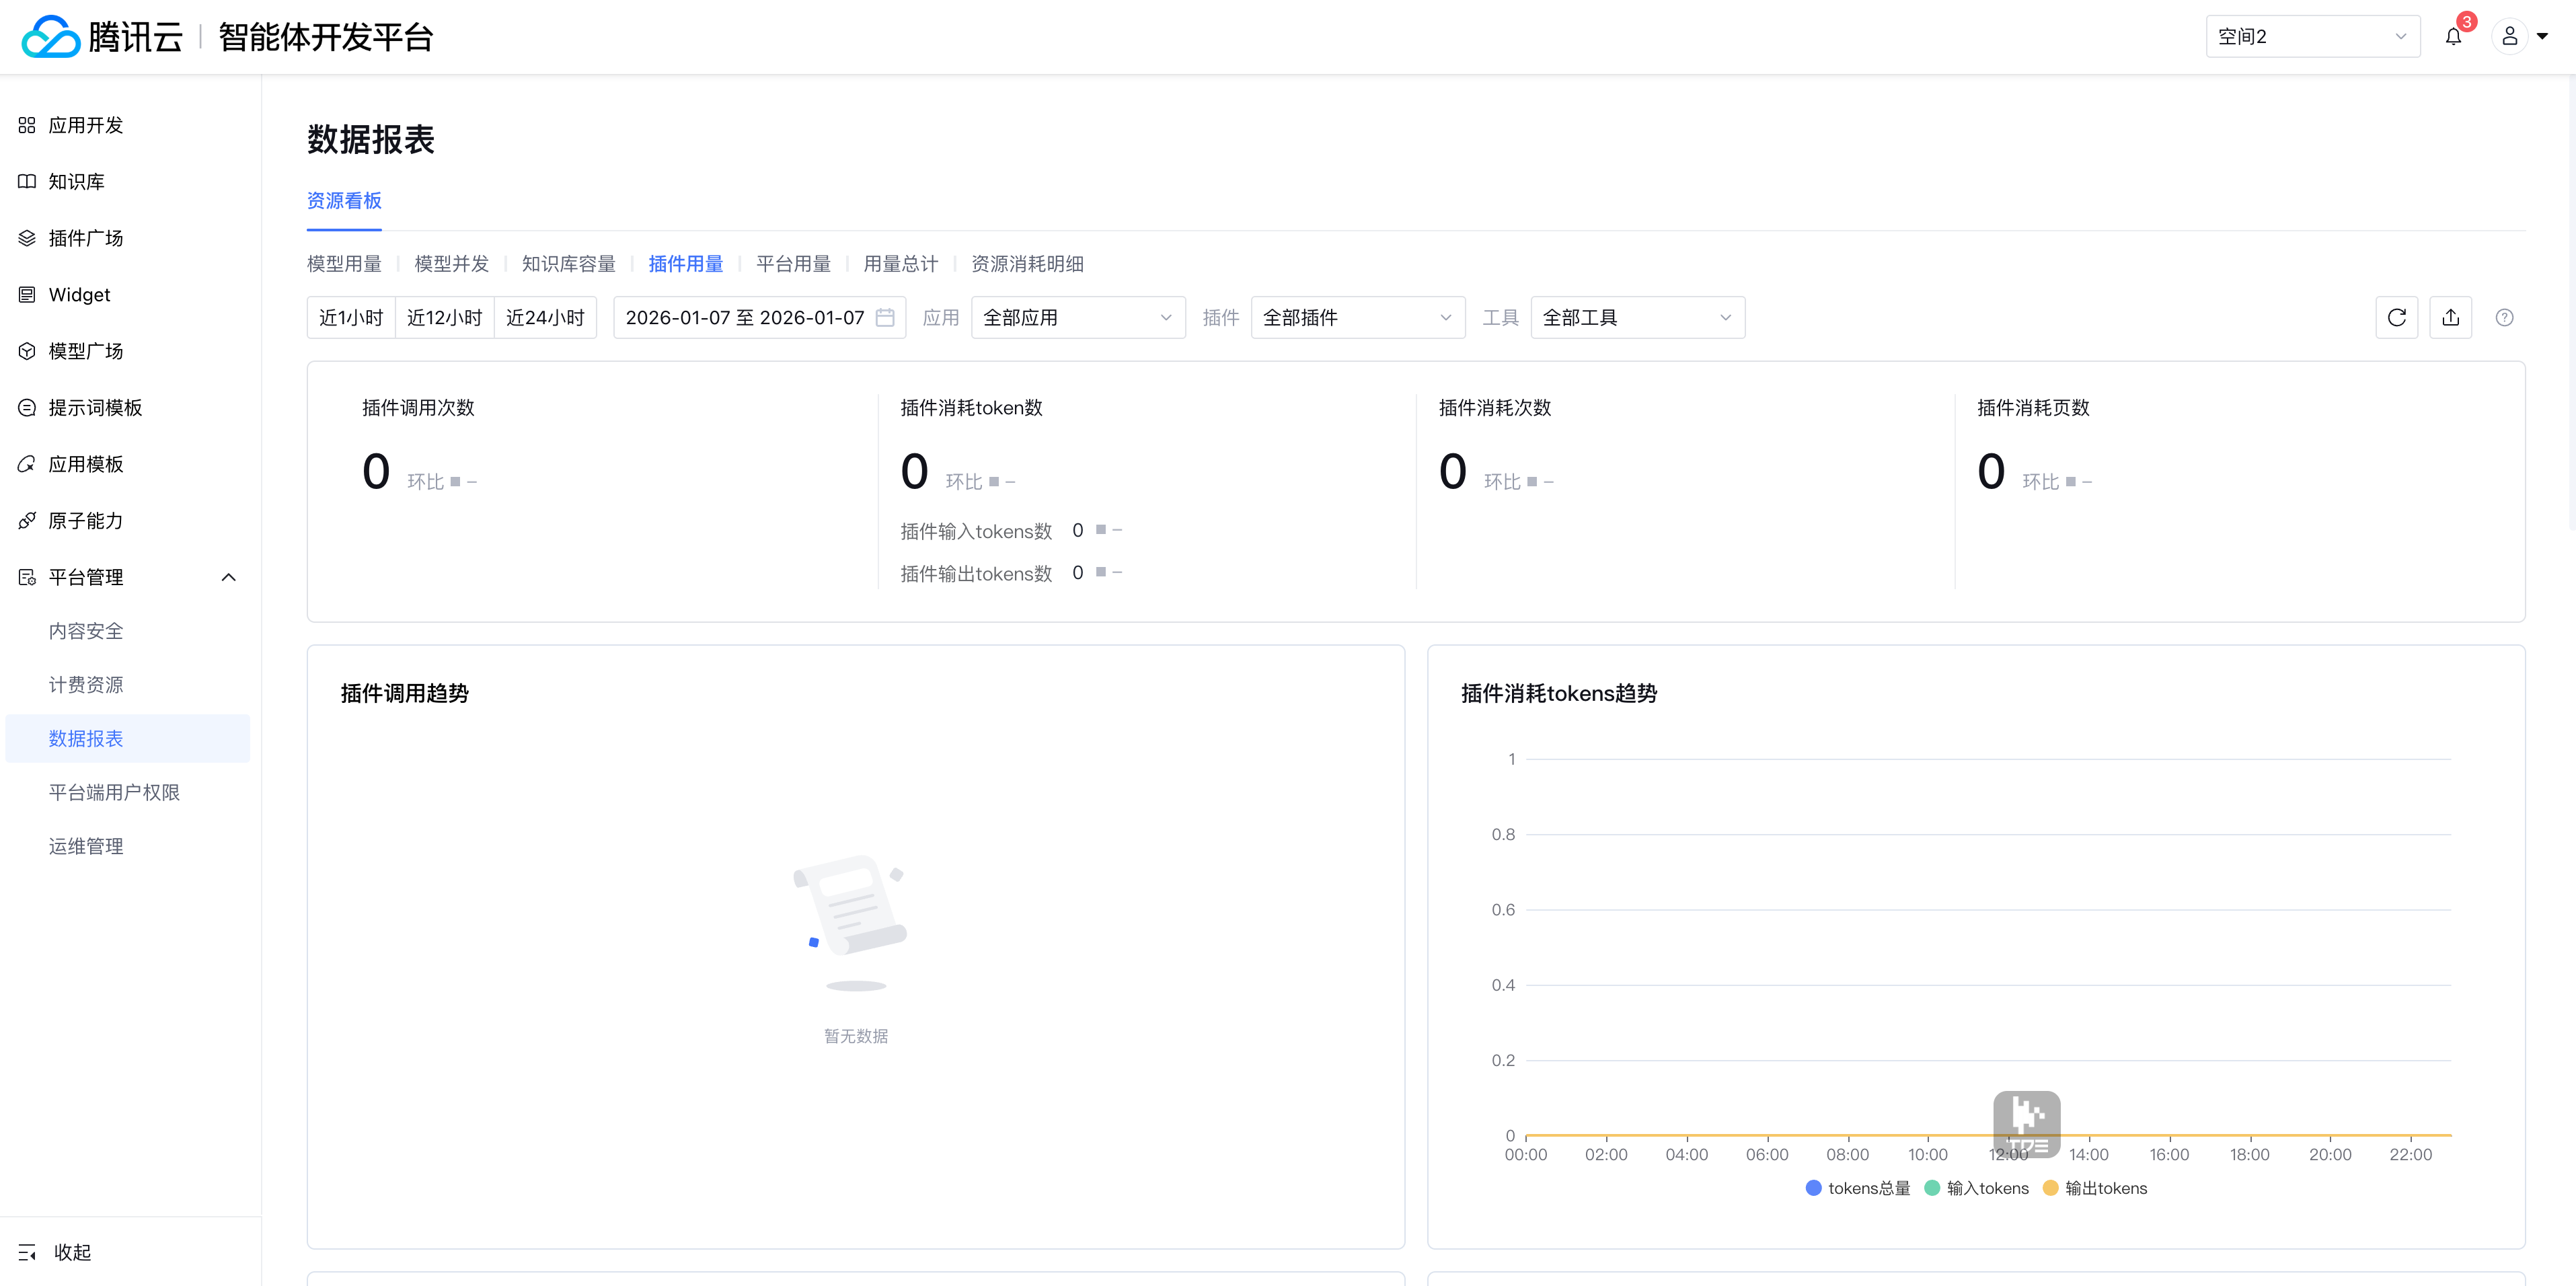Screen dimensions: 2576x1286
Task: Click the user avatar icon
Action: [2509, 37]
